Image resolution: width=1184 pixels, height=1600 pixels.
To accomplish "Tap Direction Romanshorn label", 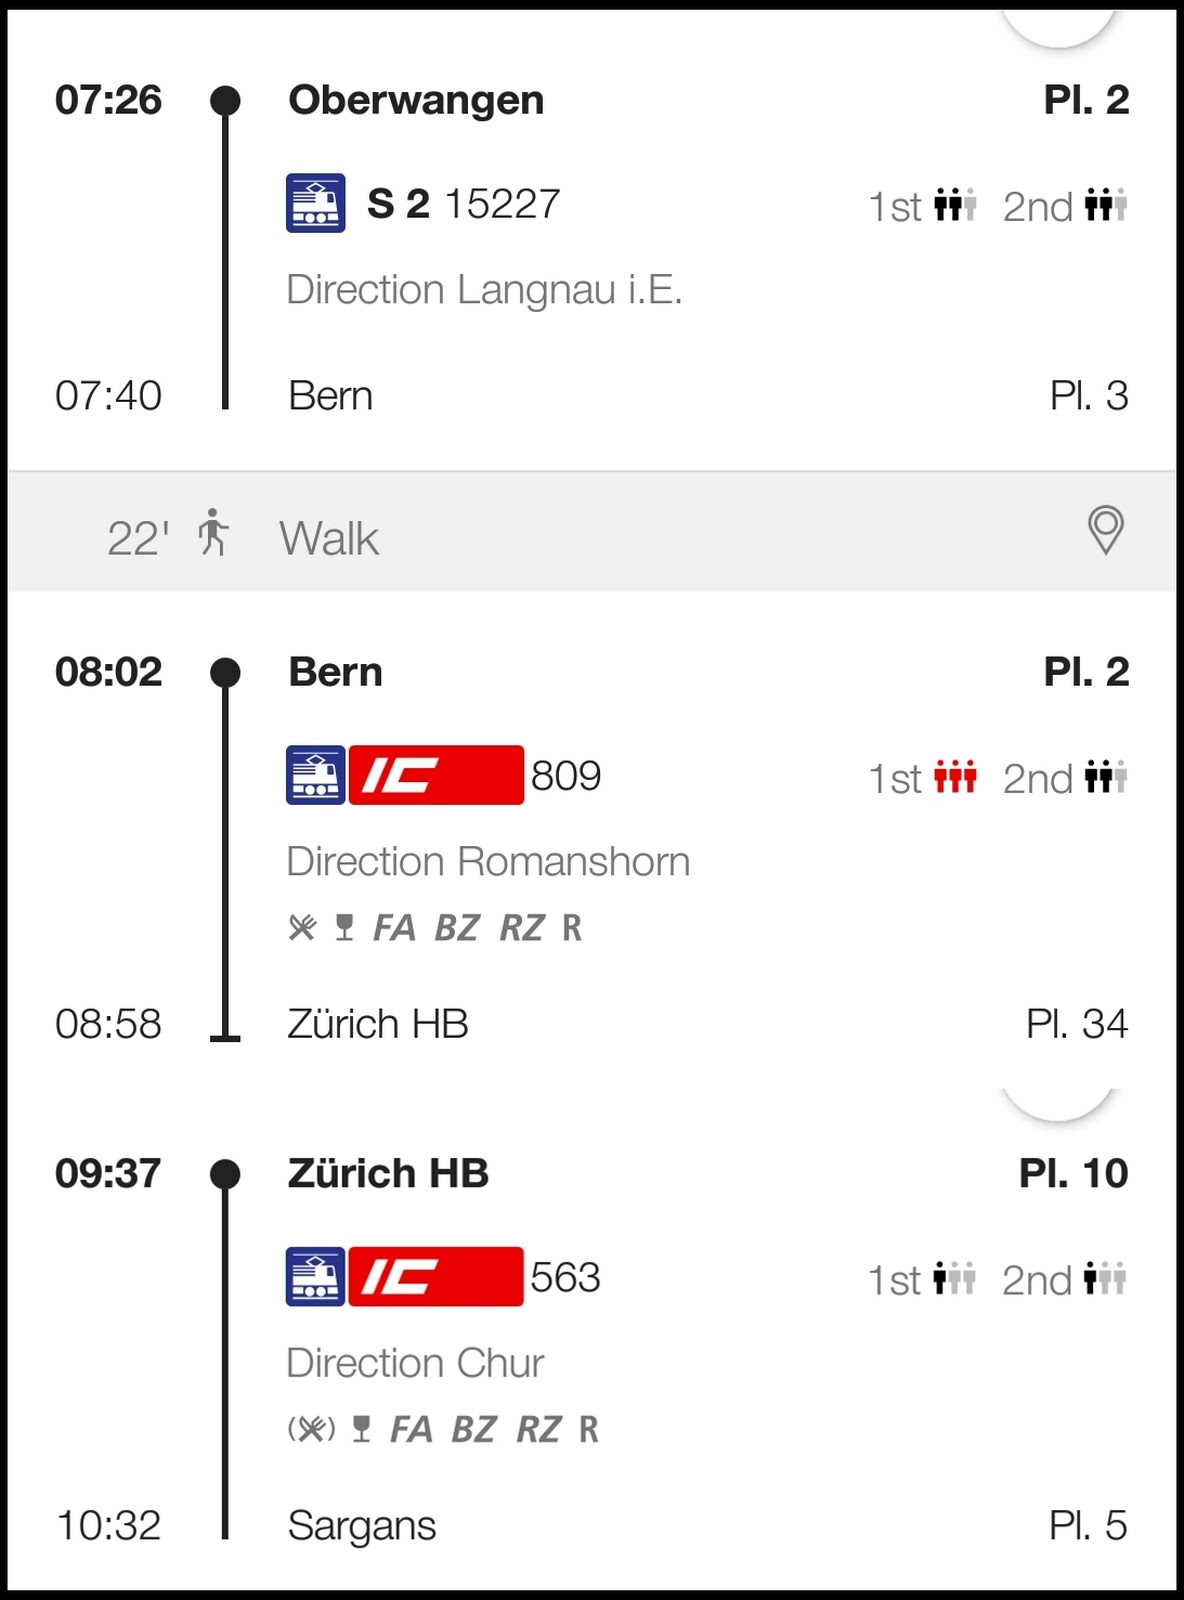I will [x=488, y=862].
